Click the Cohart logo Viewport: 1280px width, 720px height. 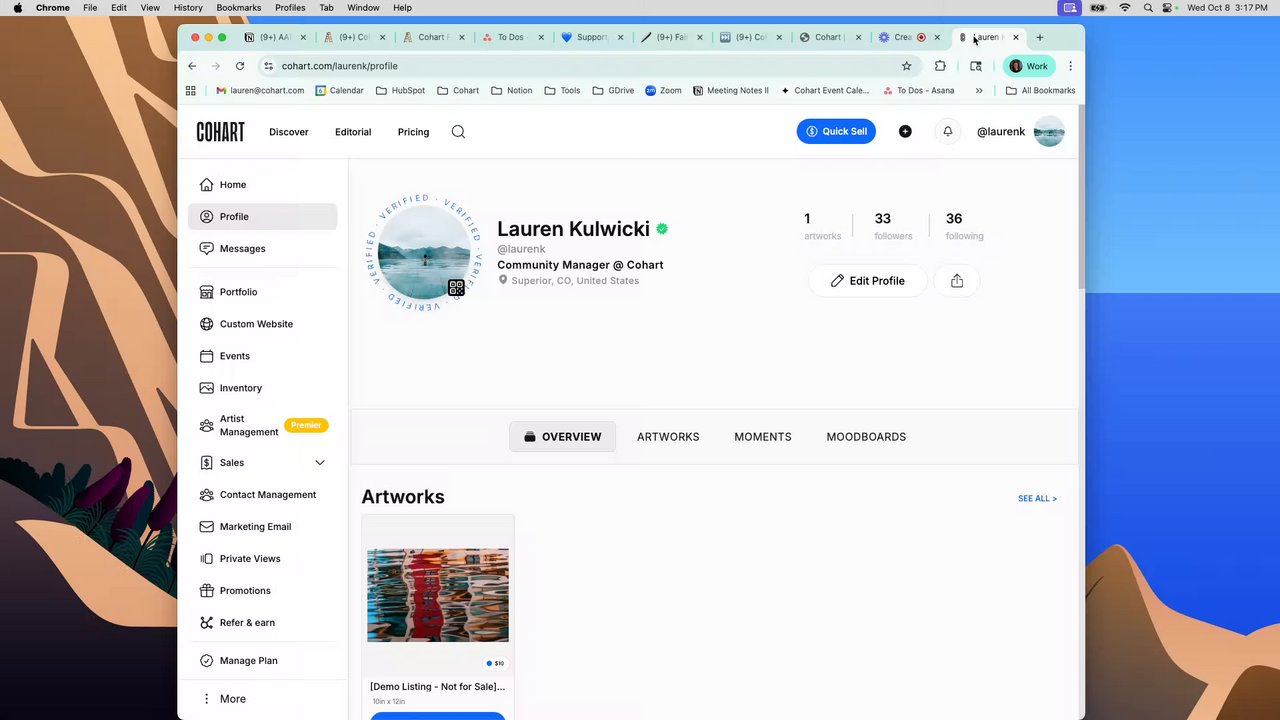click(220, 132)
